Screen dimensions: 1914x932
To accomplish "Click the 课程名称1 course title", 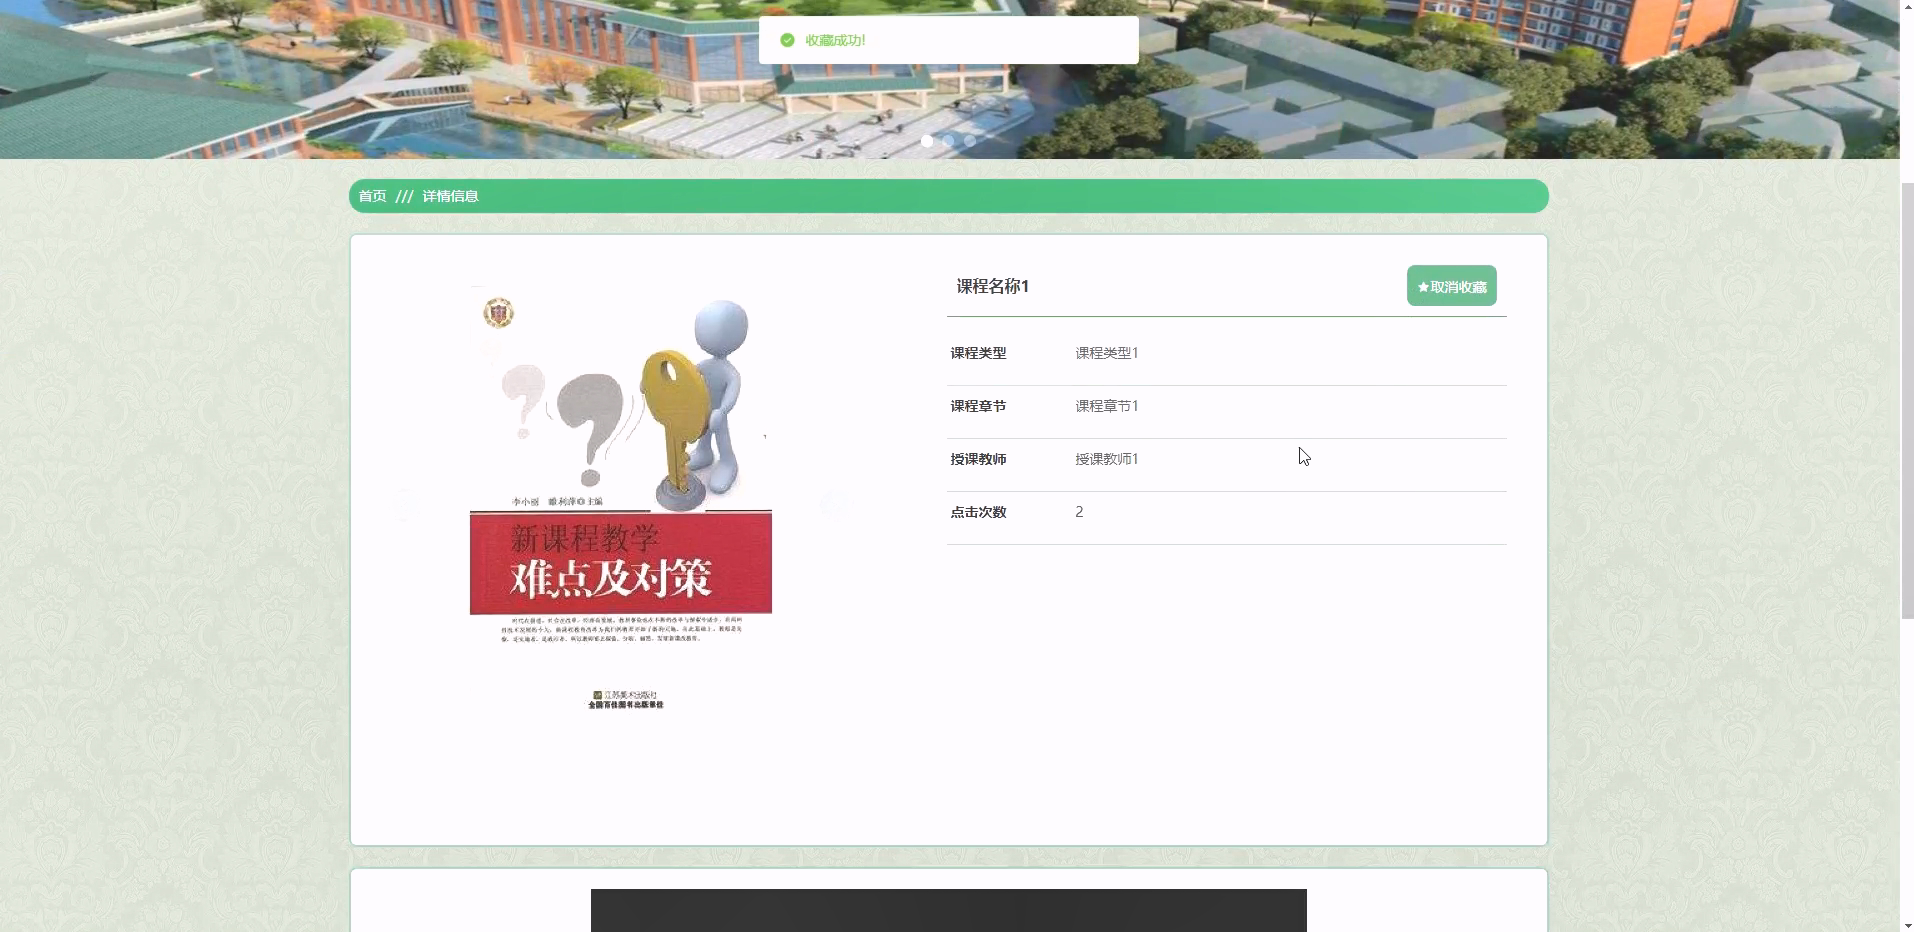I will click(x=991, y=285).
